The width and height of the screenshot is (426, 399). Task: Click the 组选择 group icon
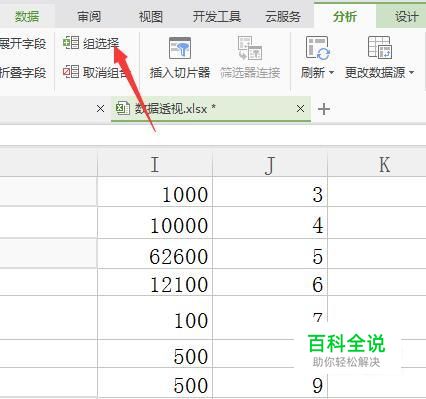(x=71, y=43)
